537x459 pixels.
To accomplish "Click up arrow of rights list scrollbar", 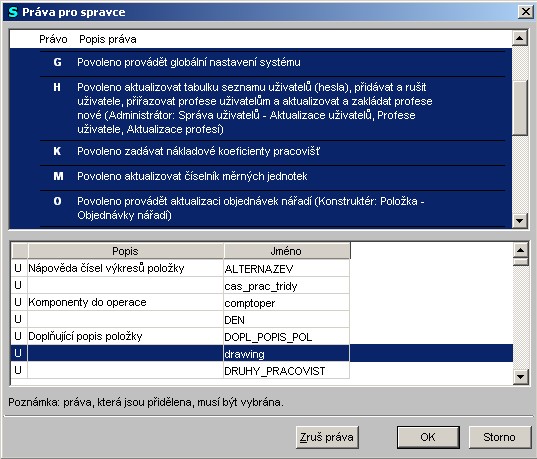I will (520, 38).
